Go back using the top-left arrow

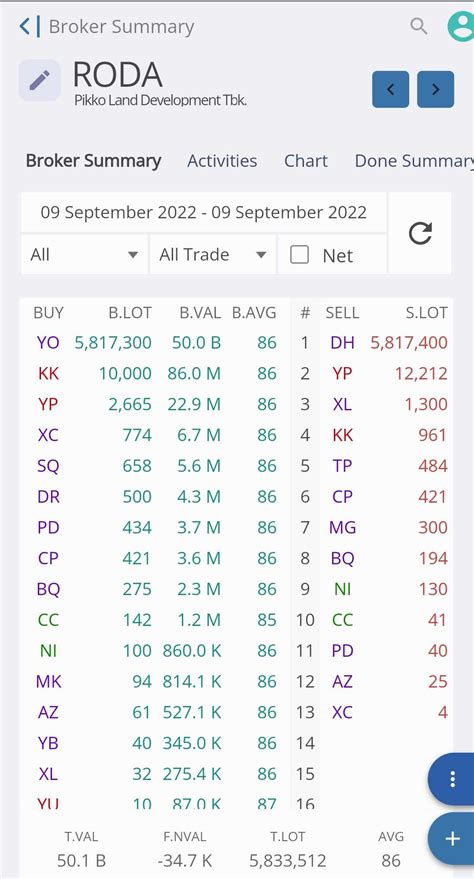24,26
